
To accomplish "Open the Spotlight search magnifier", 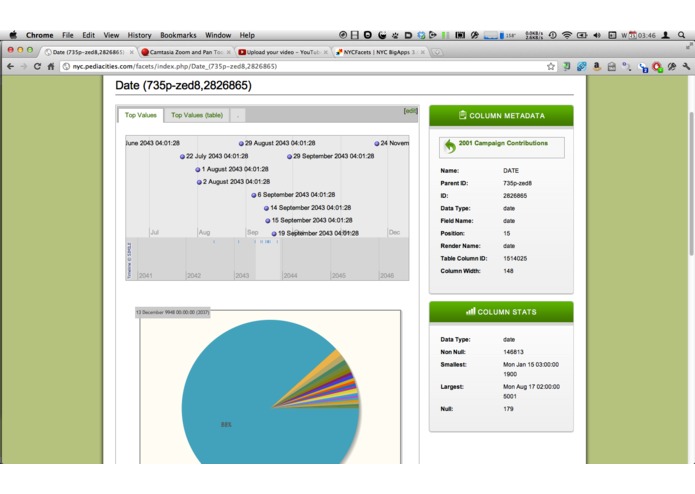I will click(681, 35).
